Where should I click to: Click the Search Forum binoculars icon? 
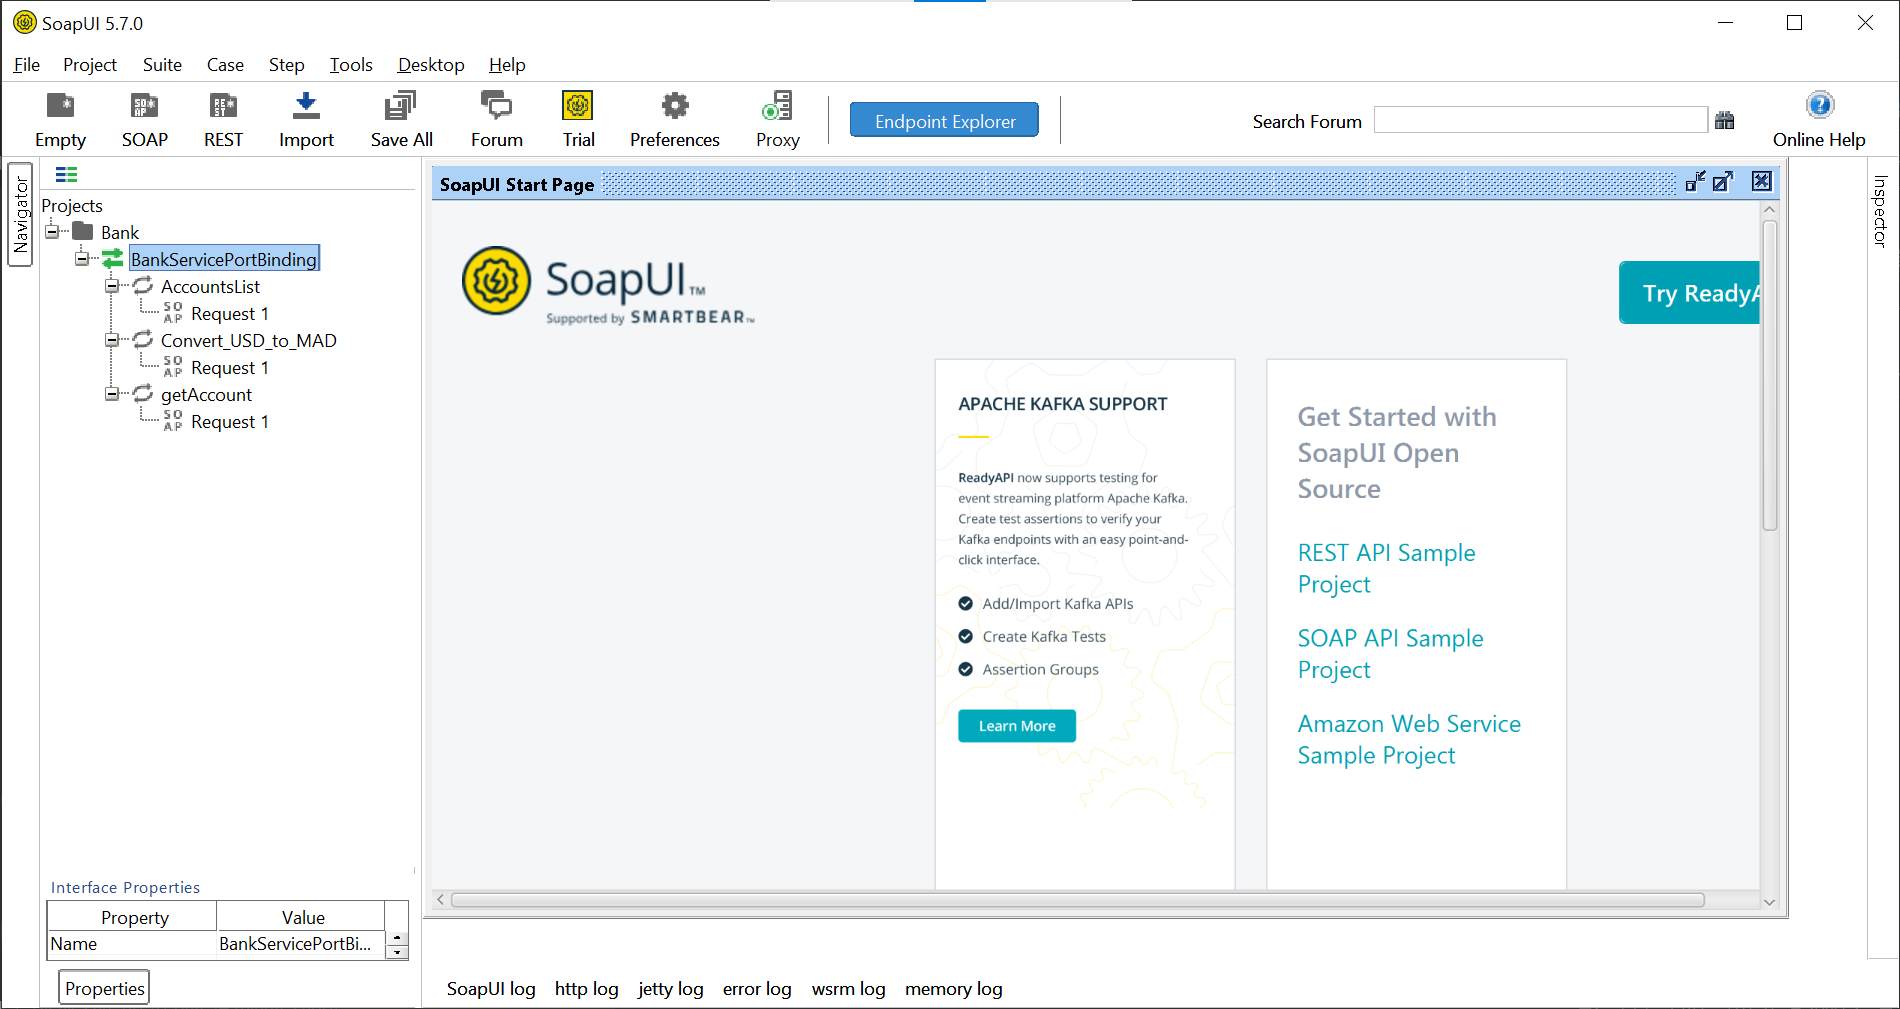point(1724,121)
